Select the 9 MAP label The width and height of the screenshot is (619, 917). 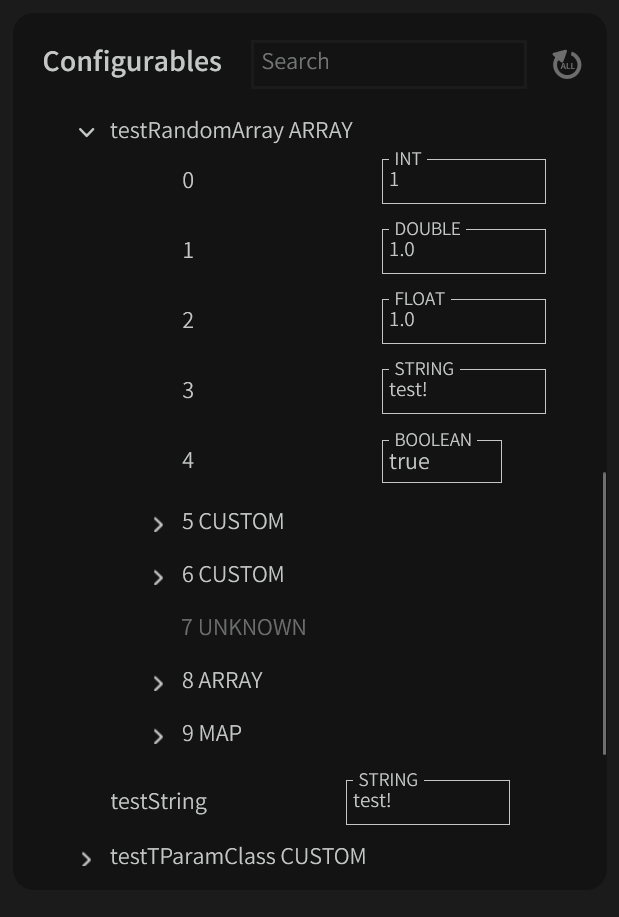pos(212,733)
